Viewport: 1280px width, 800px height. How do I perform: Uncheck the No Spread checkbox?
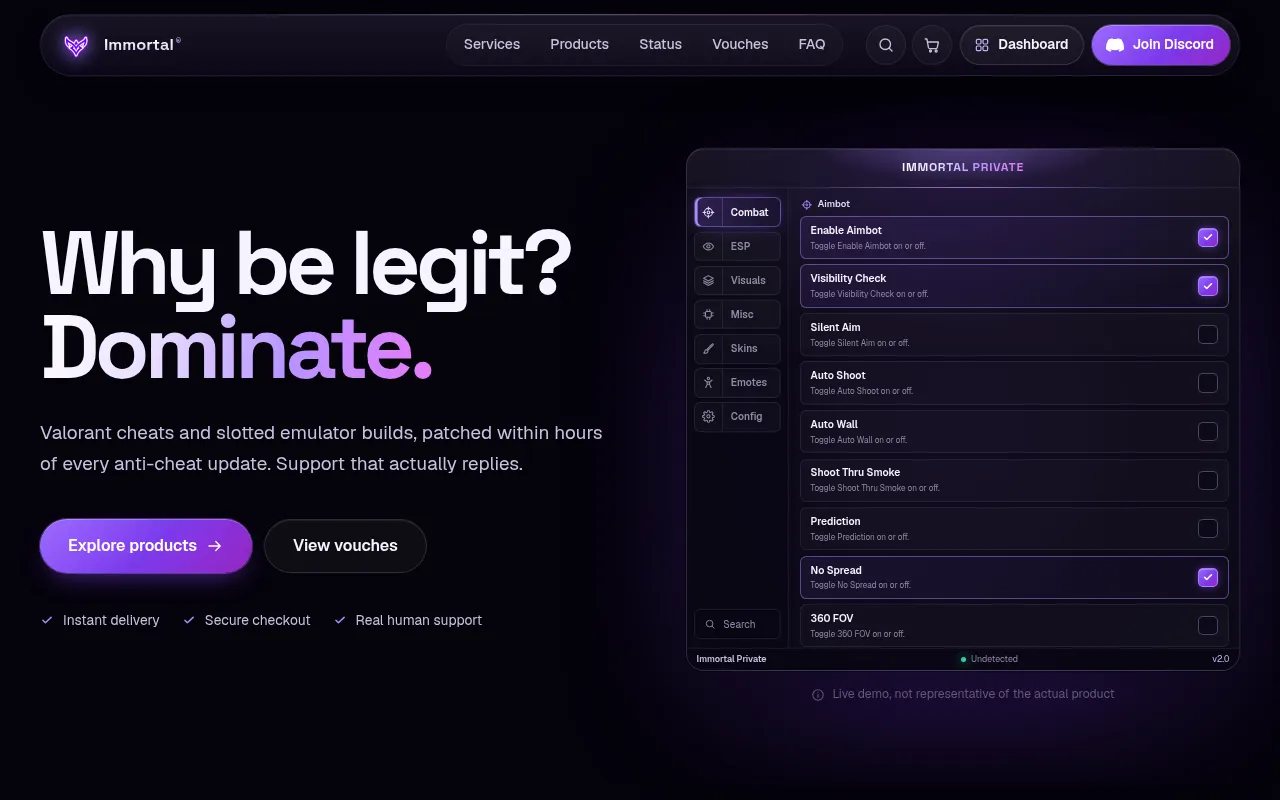pyautogui.click(x=1208, y=577)
